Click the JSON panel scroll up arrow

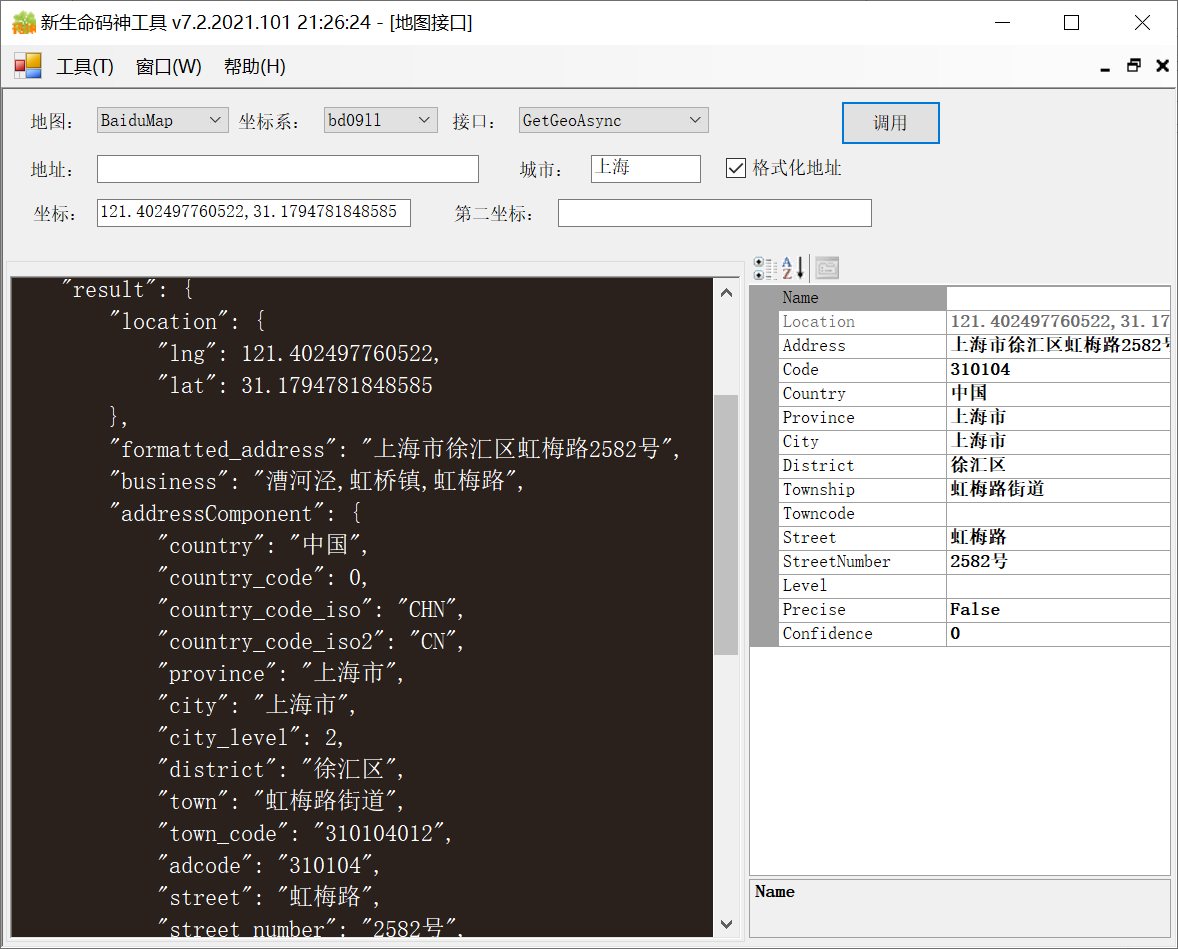[x=726, y=293]
